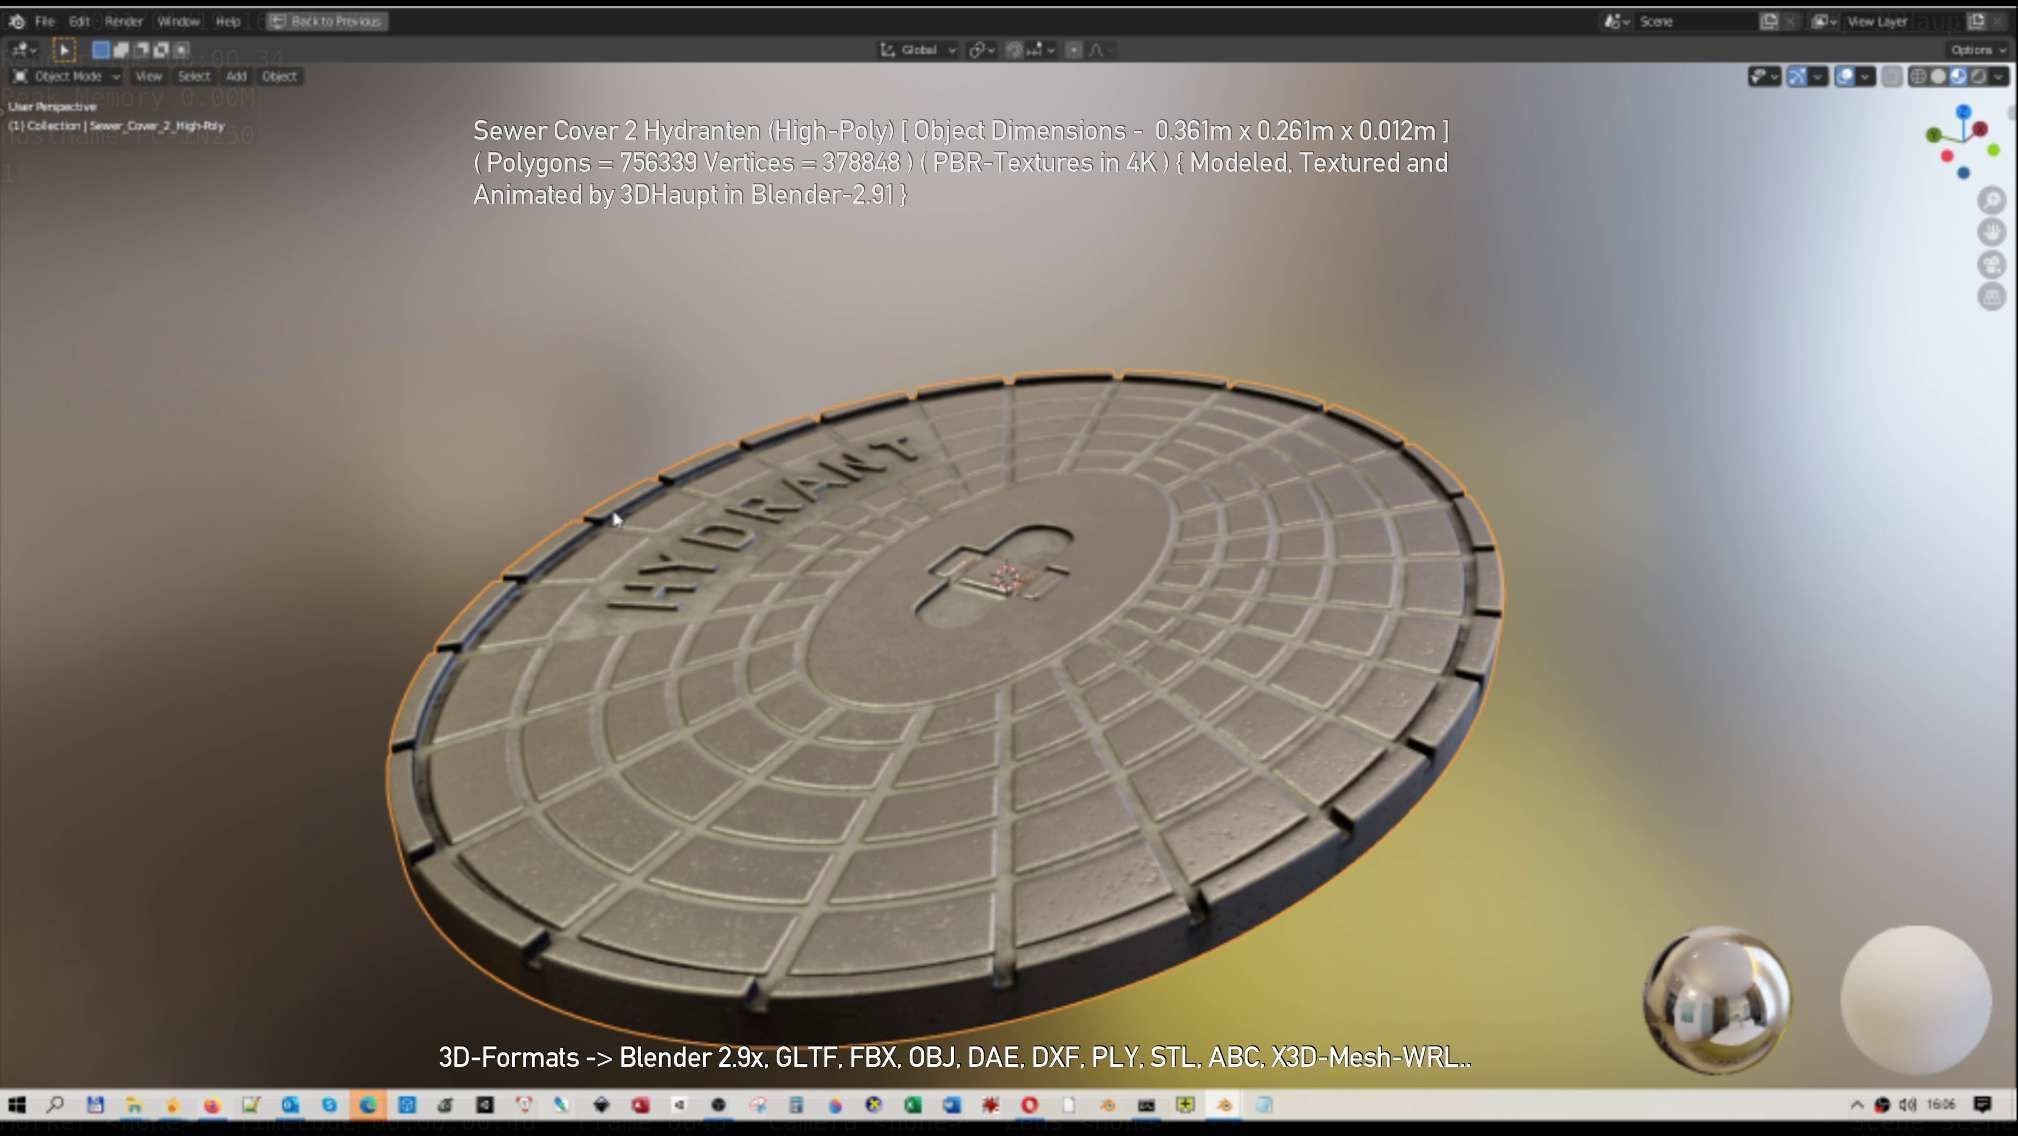Click the zoom view magnifier icon
The image size is (2018, 1136).
click(1992, 200)
